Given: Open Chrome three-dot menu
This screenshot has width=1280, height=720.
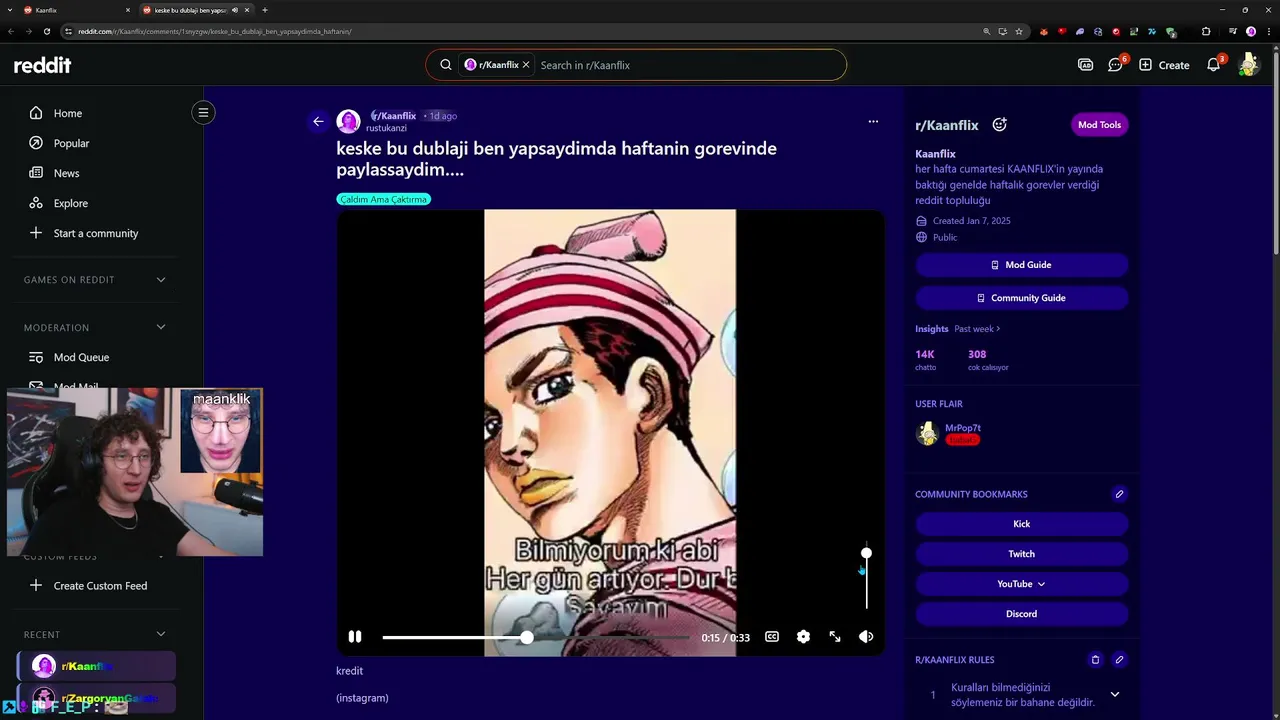Looking at the screenshot, I should [1267, 31].
